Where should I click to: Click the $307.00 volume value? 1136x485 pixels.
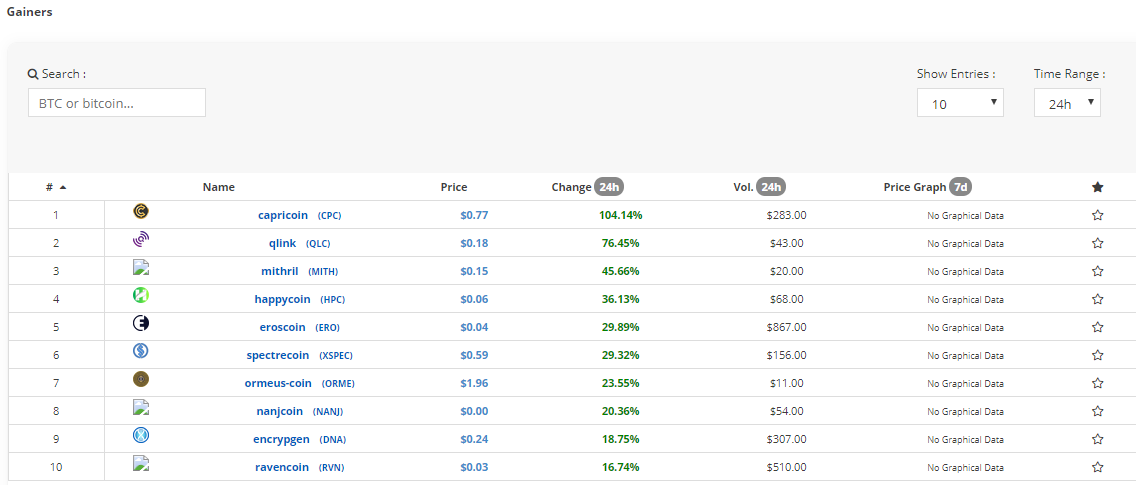point(786,439)
